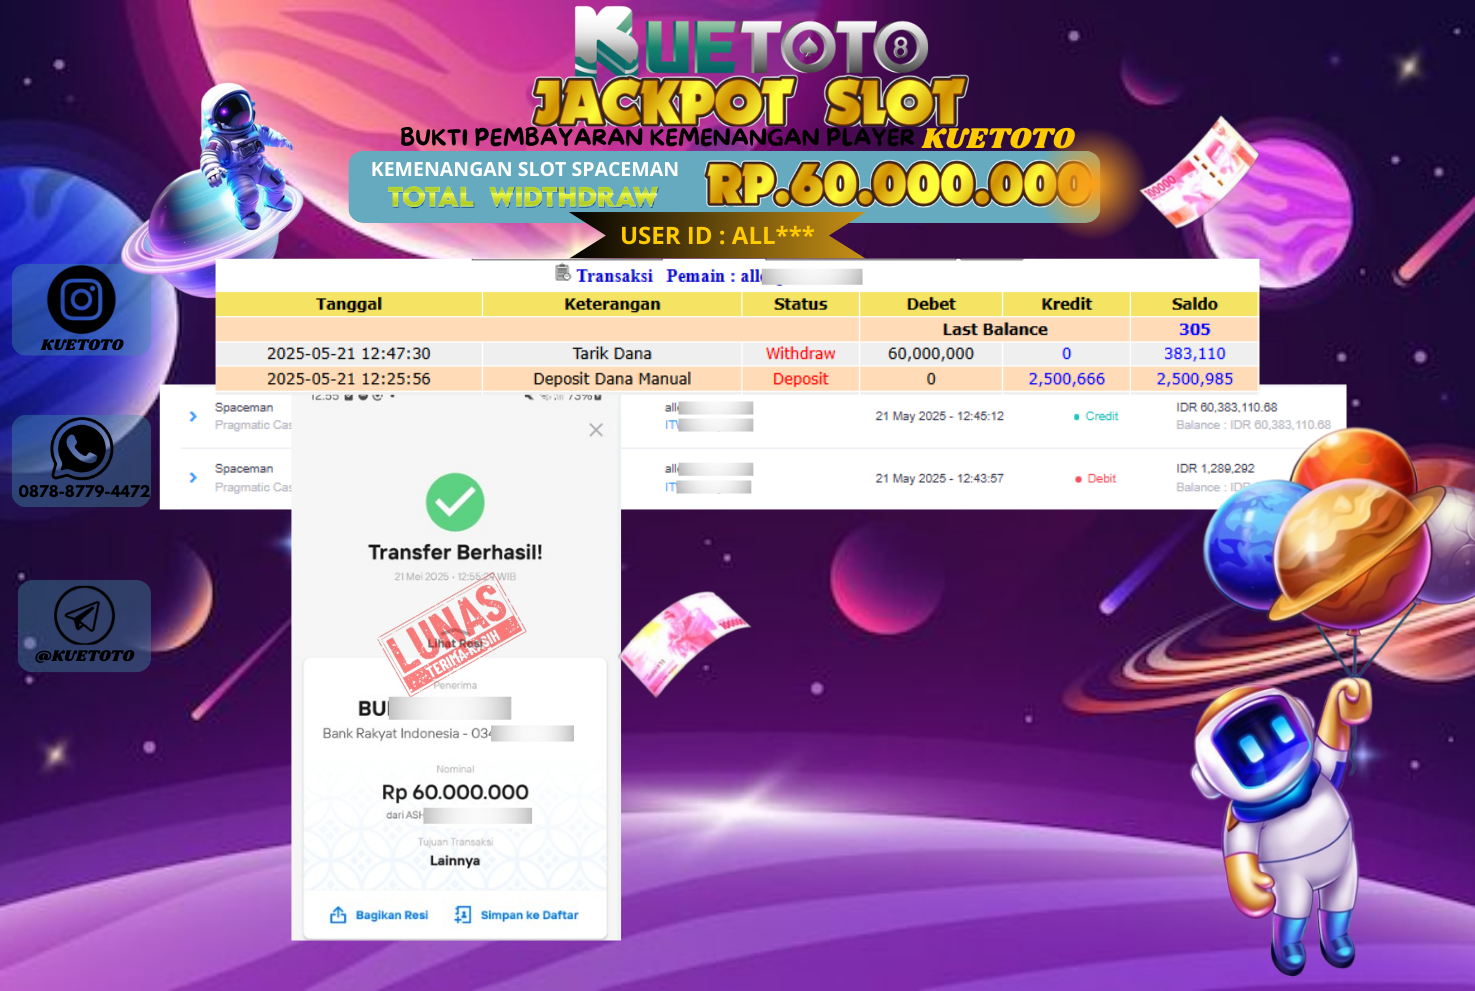Click the Deposit status link

(800, 379)
